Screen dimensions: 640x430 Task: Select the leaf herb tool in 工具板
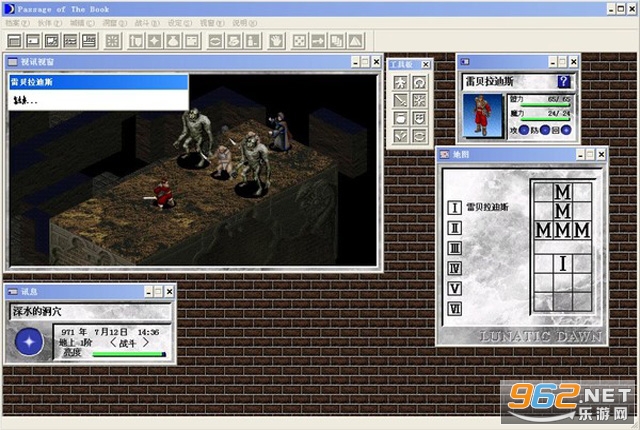click(x=400, y=136)
